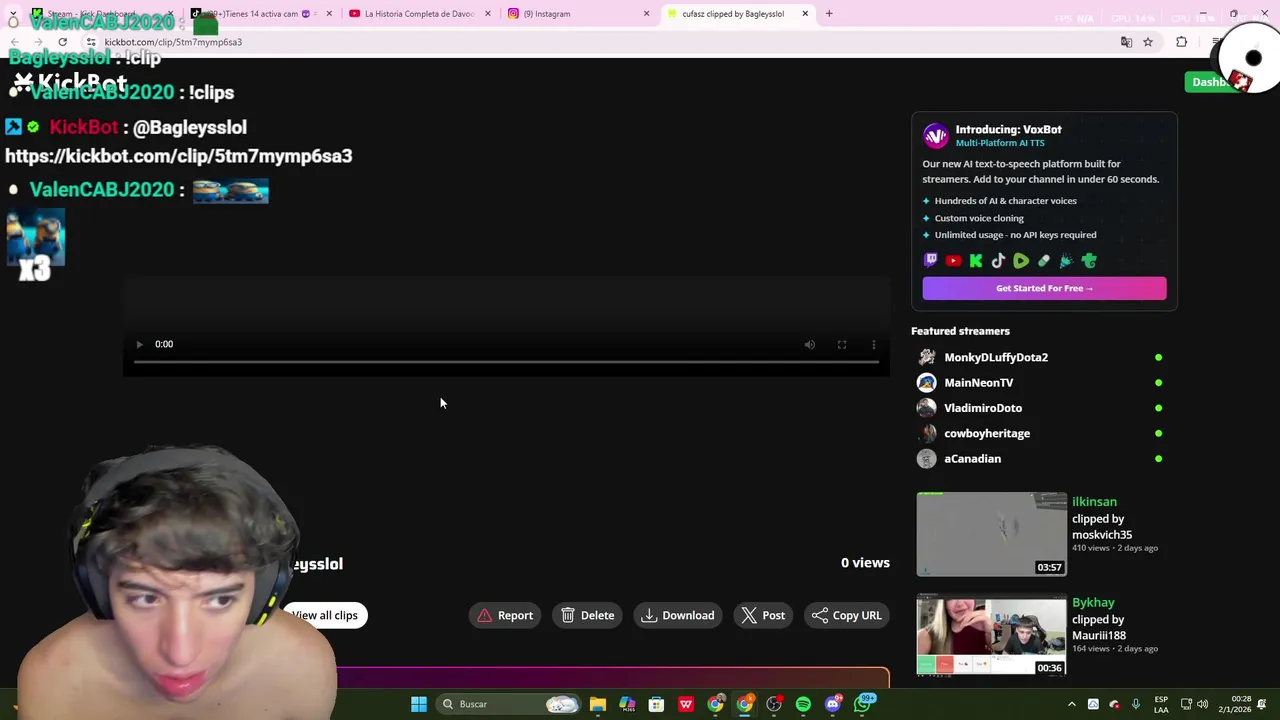Click the Delete clip button

click(x=588, y=615)
